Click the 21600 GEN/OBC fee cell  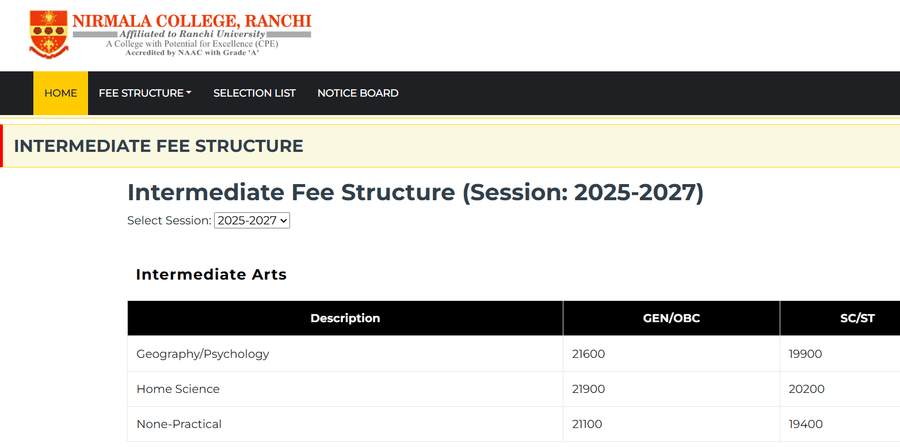[x=588, y=354]
